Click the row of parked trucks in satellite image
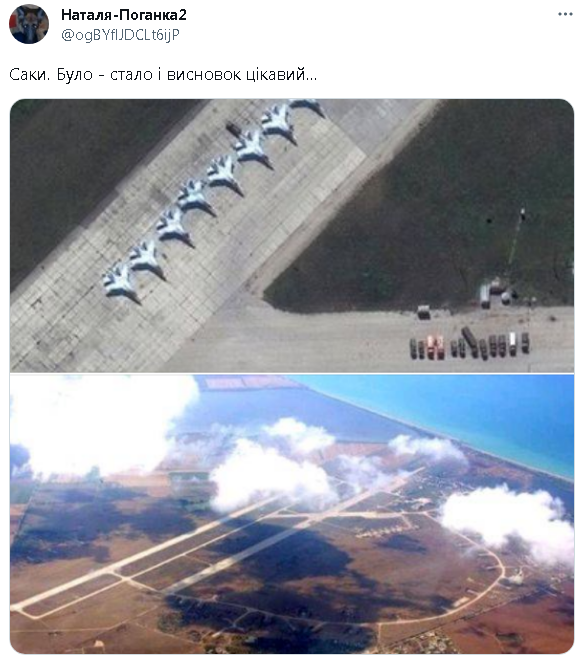 (469, 344)
